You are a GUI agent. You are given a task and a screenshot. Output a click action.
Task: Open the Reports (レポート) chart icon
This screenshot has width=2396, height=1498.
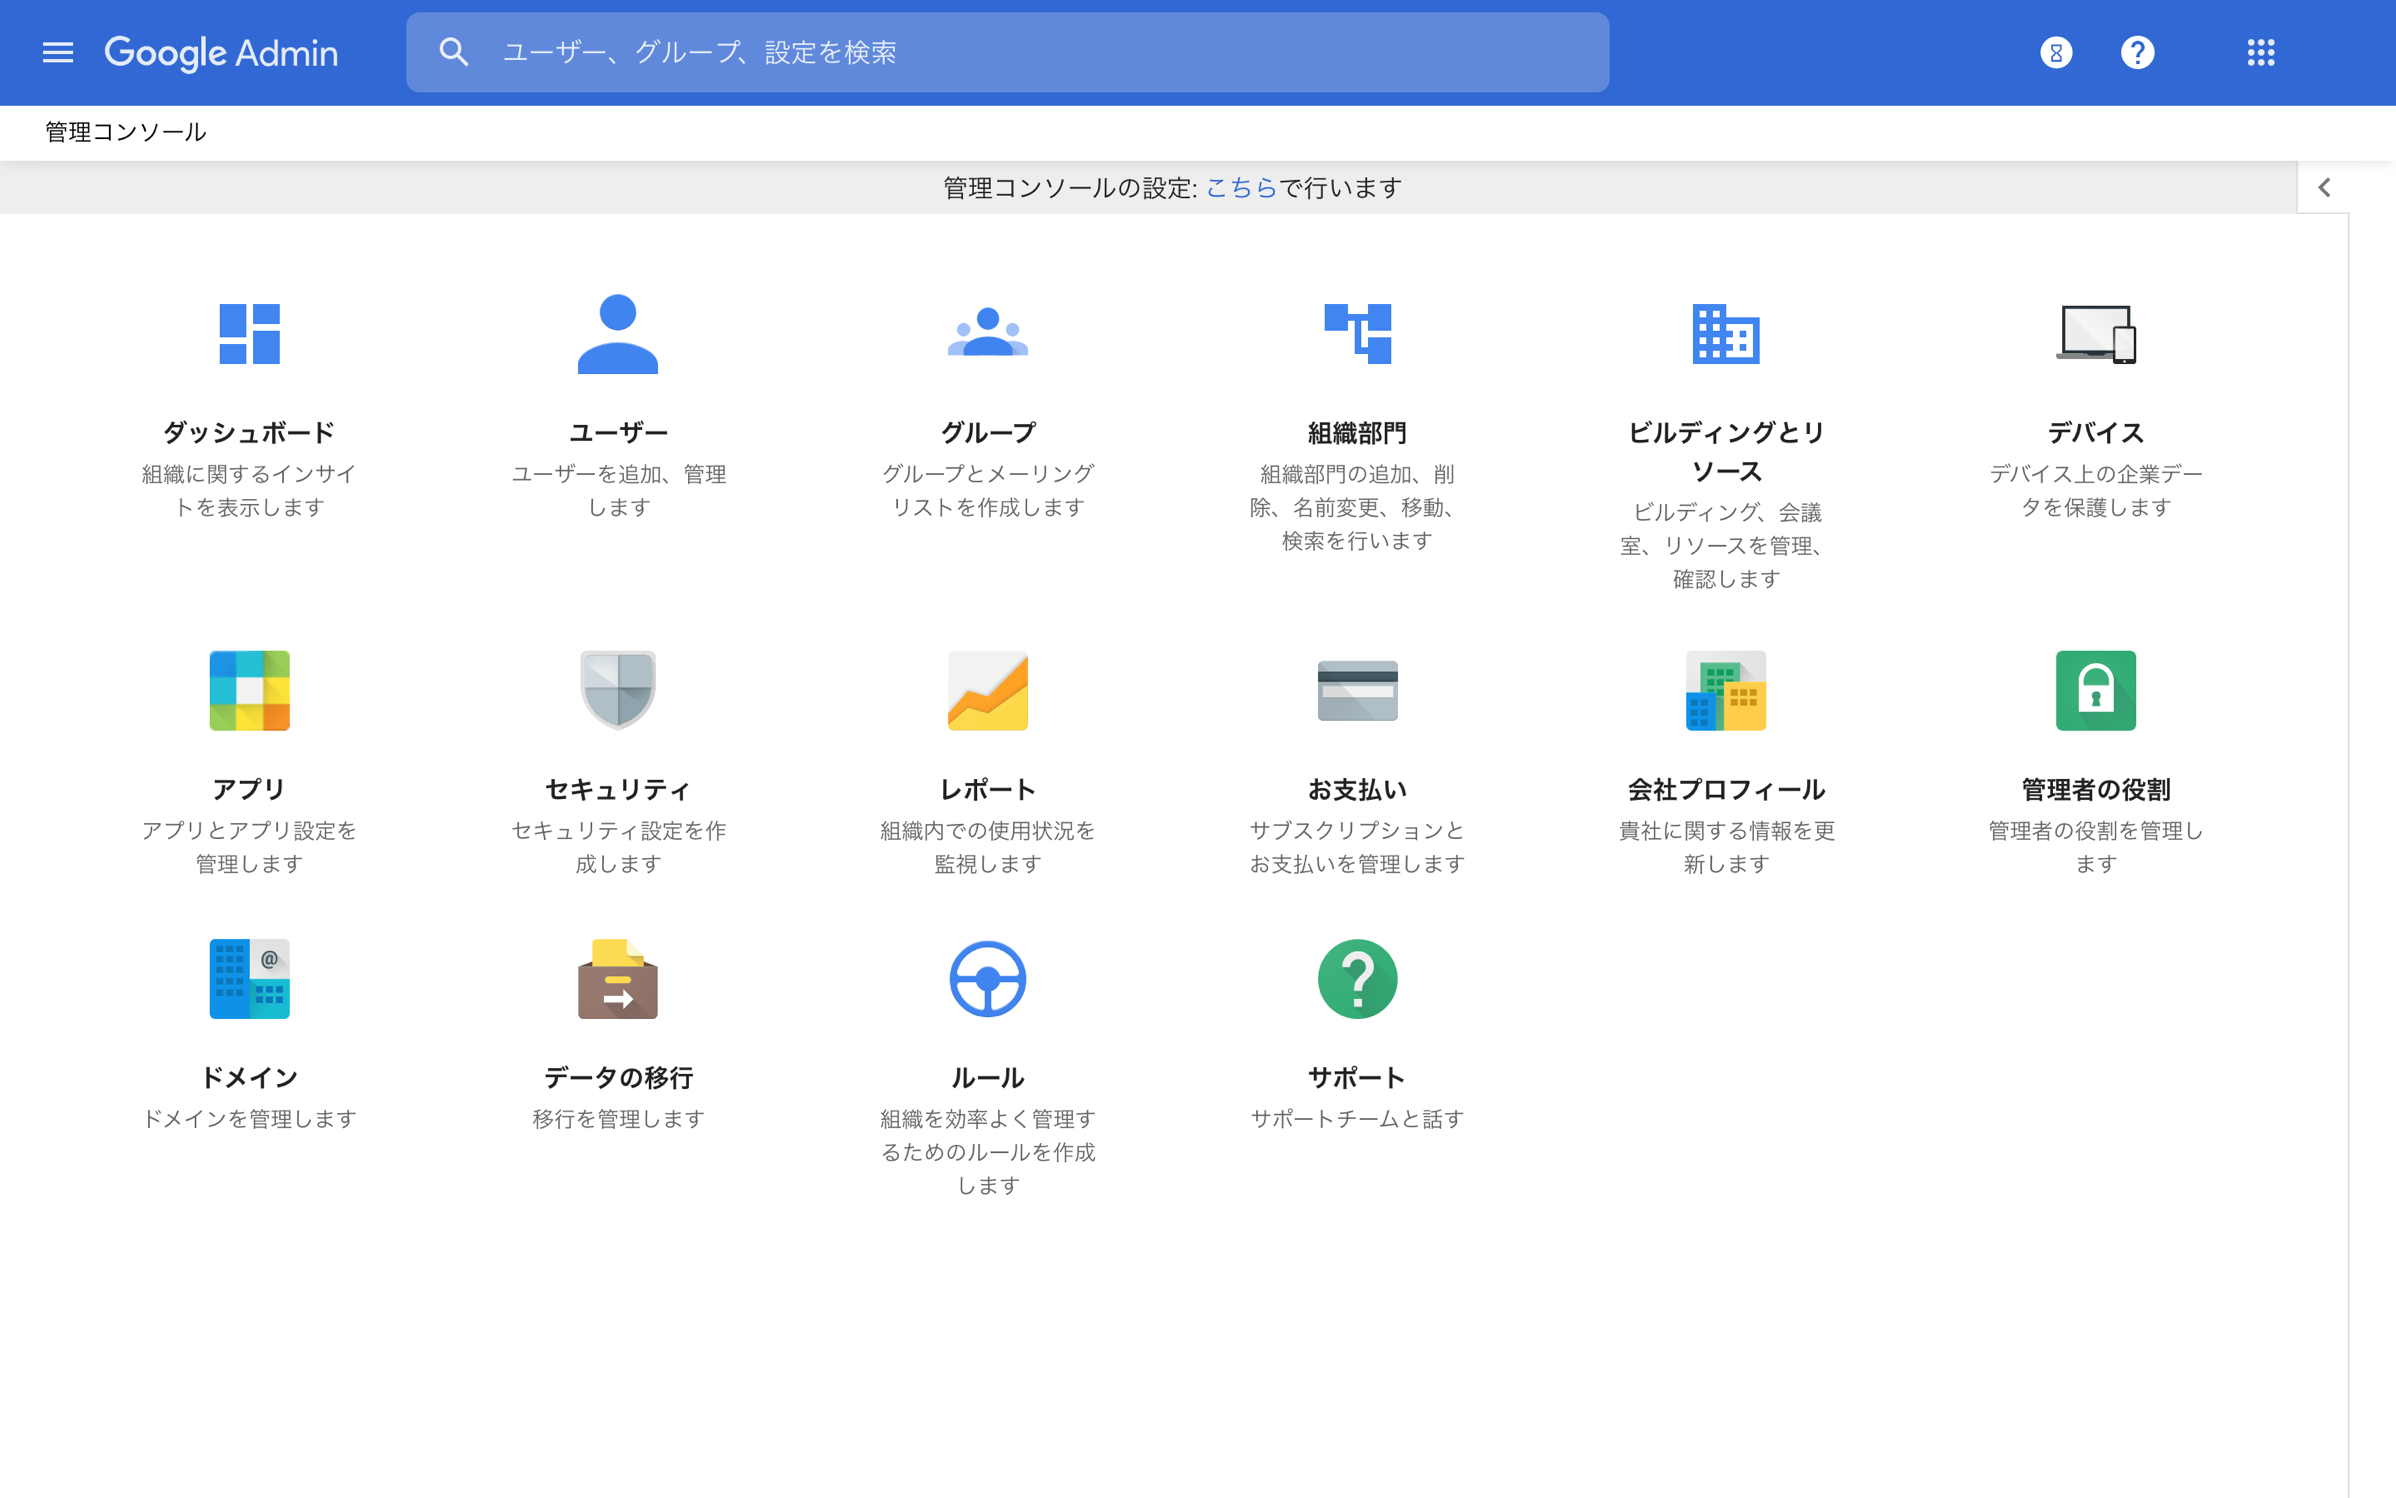987,690
